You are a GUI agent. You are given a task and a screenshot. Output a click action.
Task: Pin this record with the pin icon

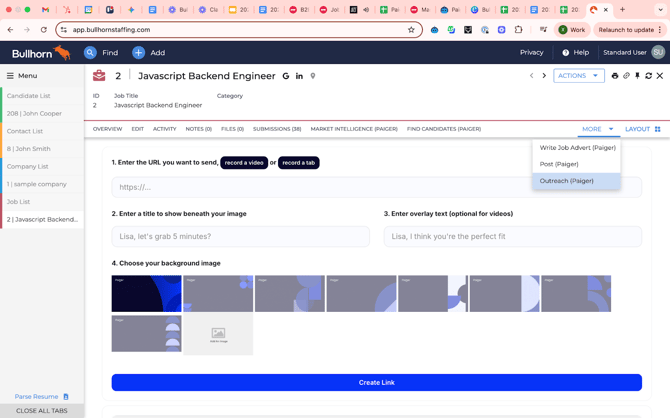(637, 76)
